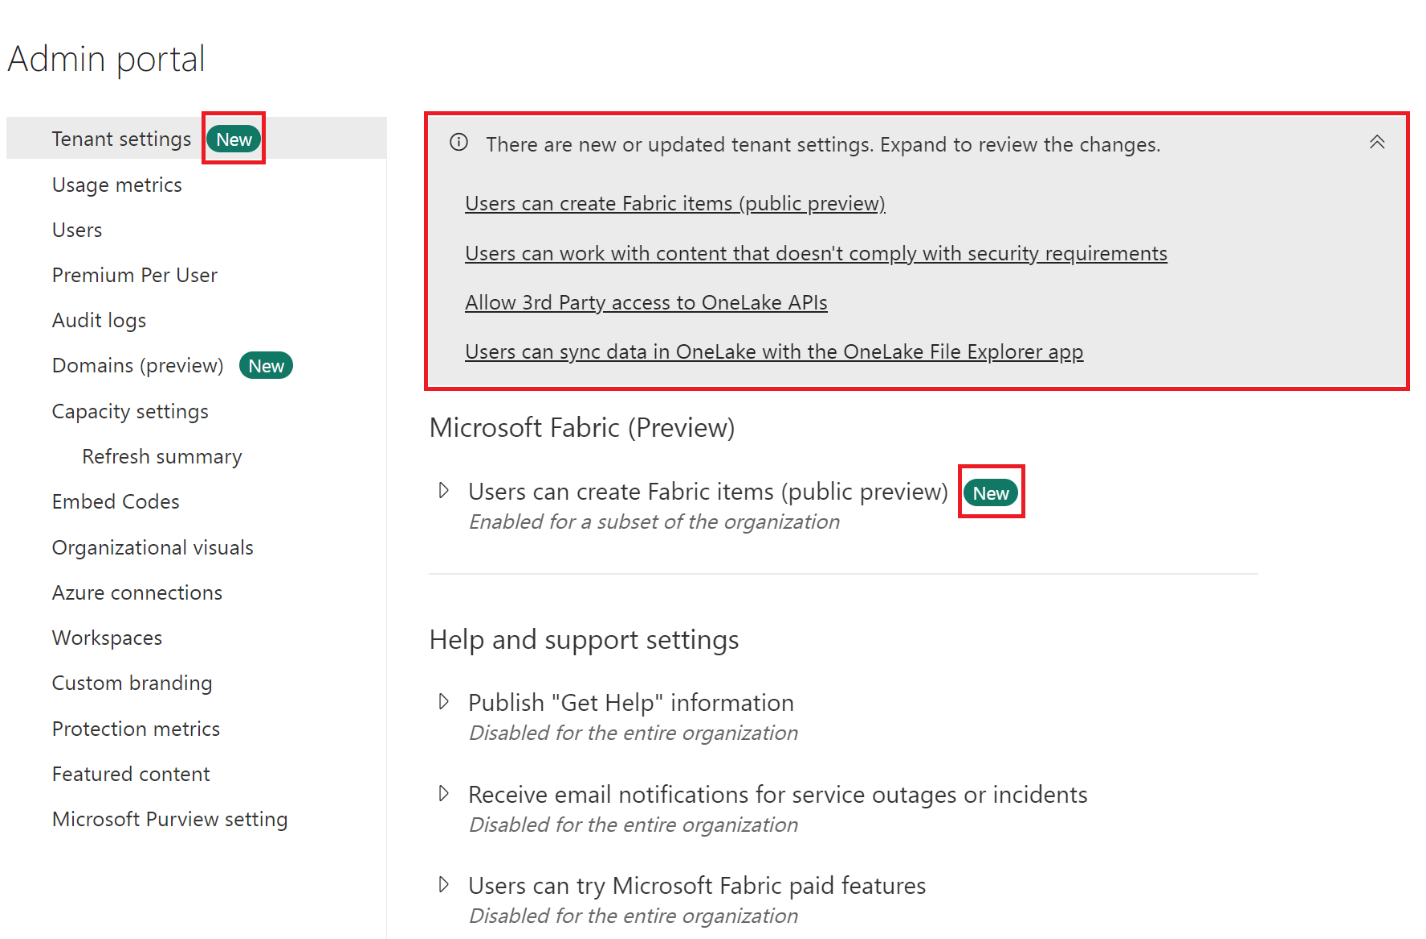Click New badge next to Tenant settings

coord(234,139)
